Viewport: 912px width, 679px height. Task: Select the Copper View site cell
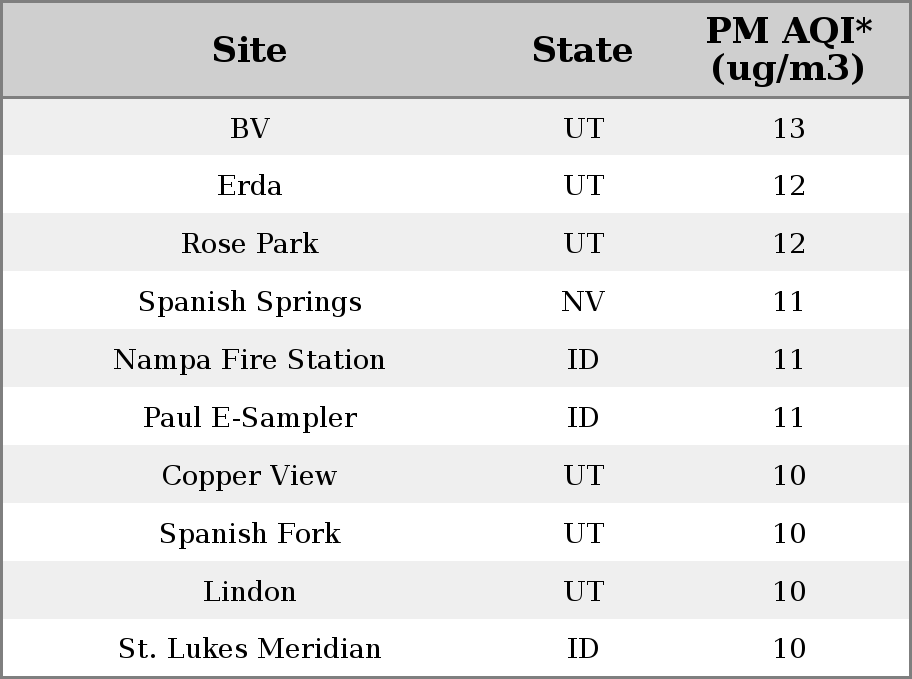pyautogui.click(x=250, y=476)
